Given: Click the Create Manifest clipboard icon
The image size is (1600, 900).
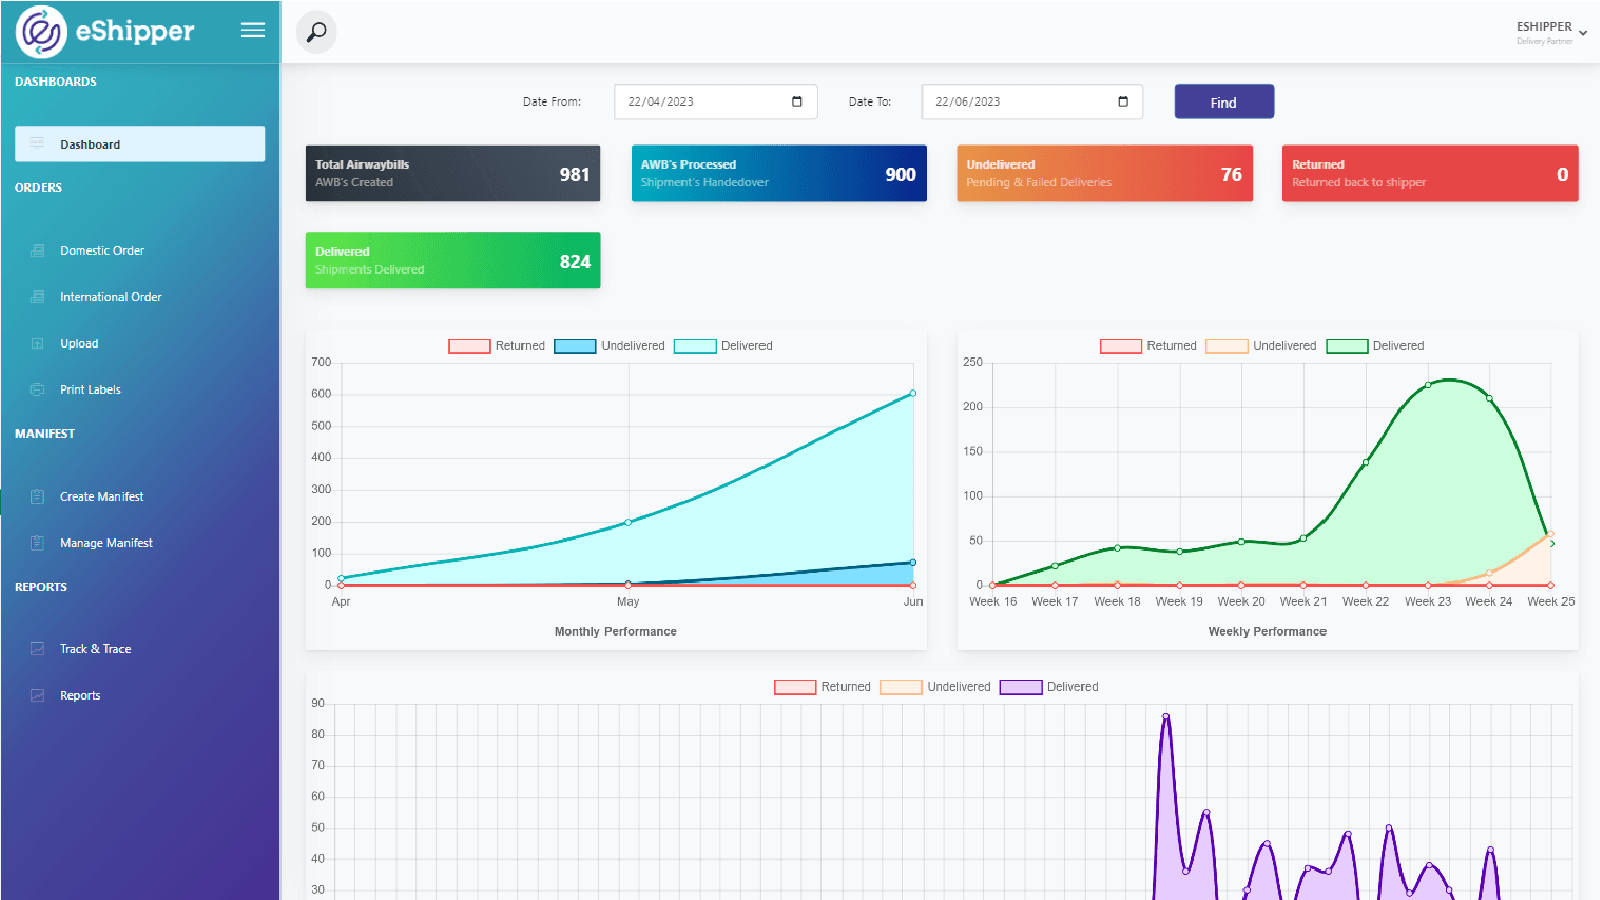Looking at the screenshot, I should pyautogui.click(x=38, y=497).
